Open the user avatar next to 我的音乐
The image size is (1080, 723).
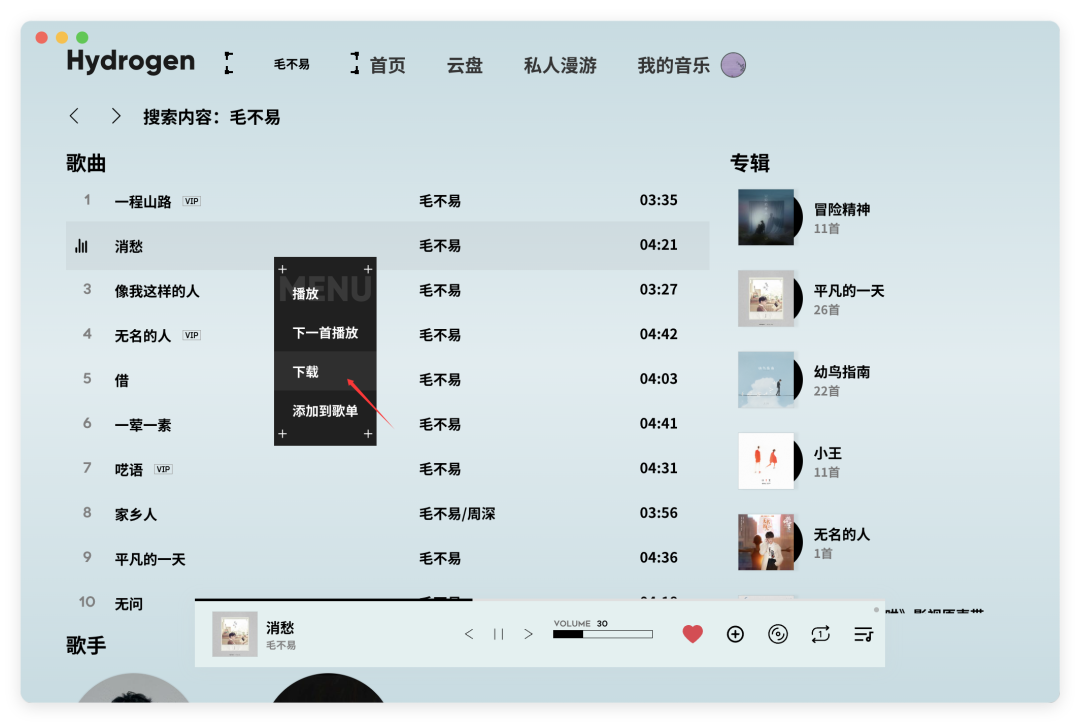[x=733, y=65]
